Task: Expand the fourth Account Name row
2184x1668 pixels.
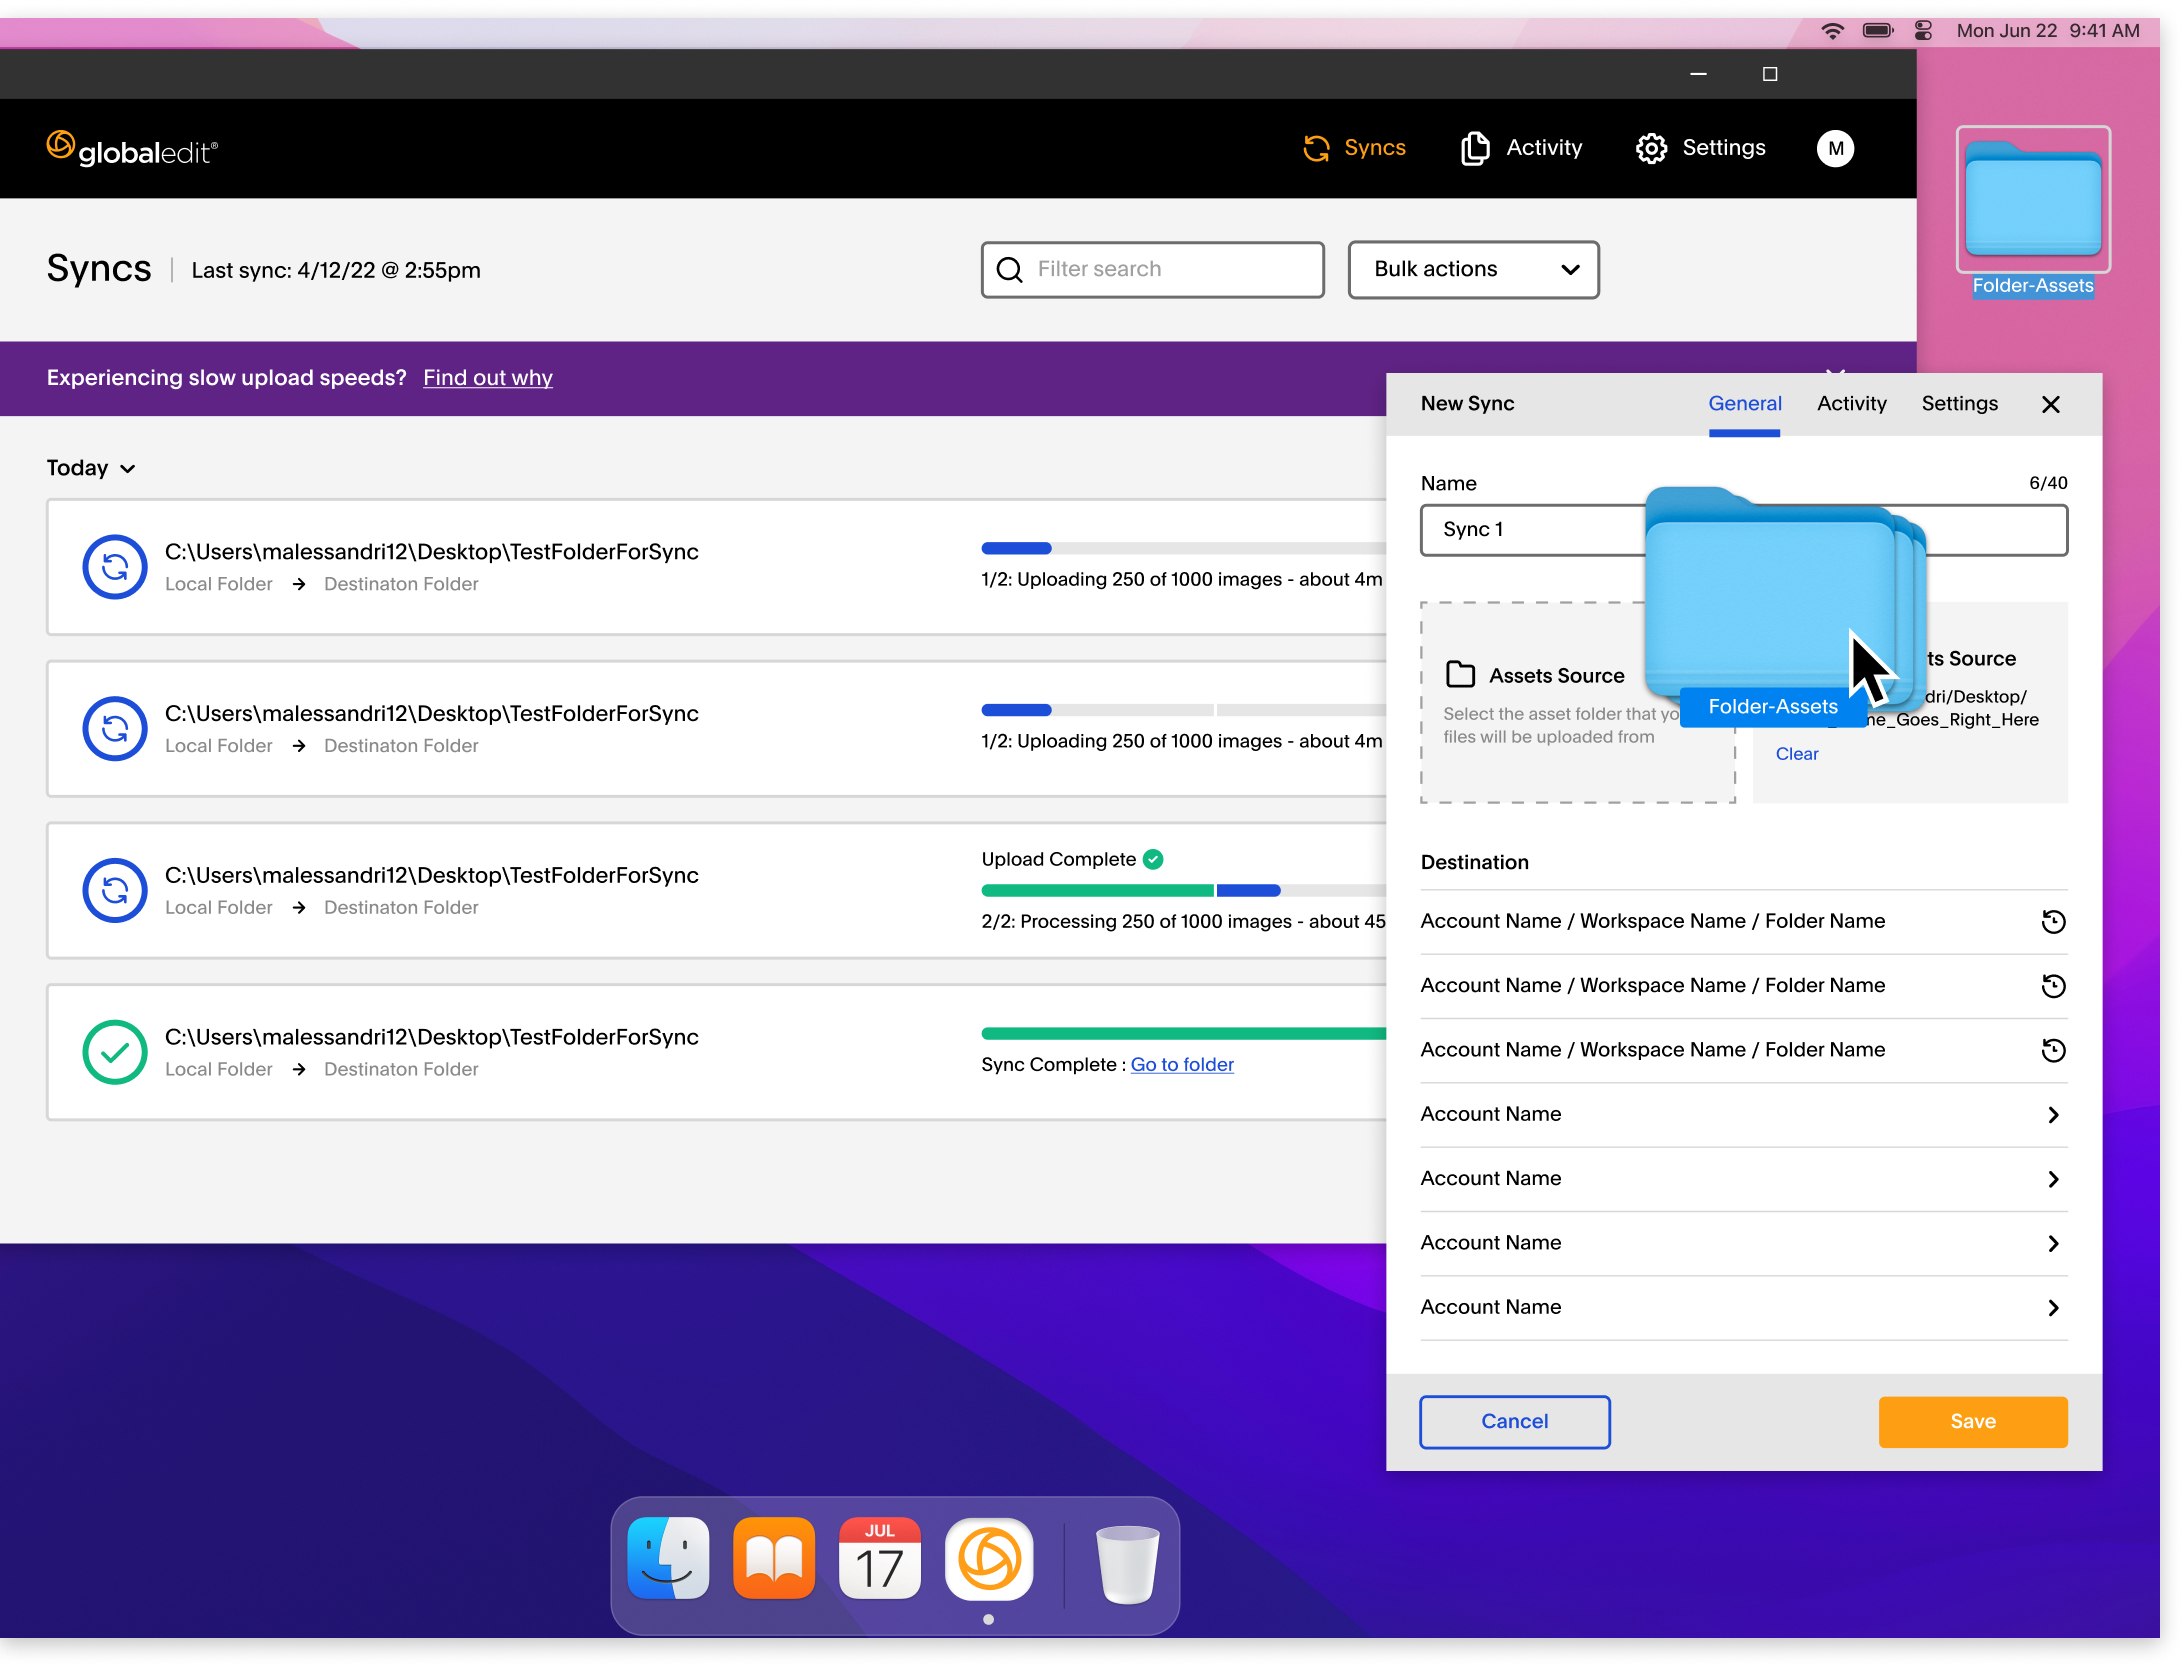Action: pos(1743,1307)
